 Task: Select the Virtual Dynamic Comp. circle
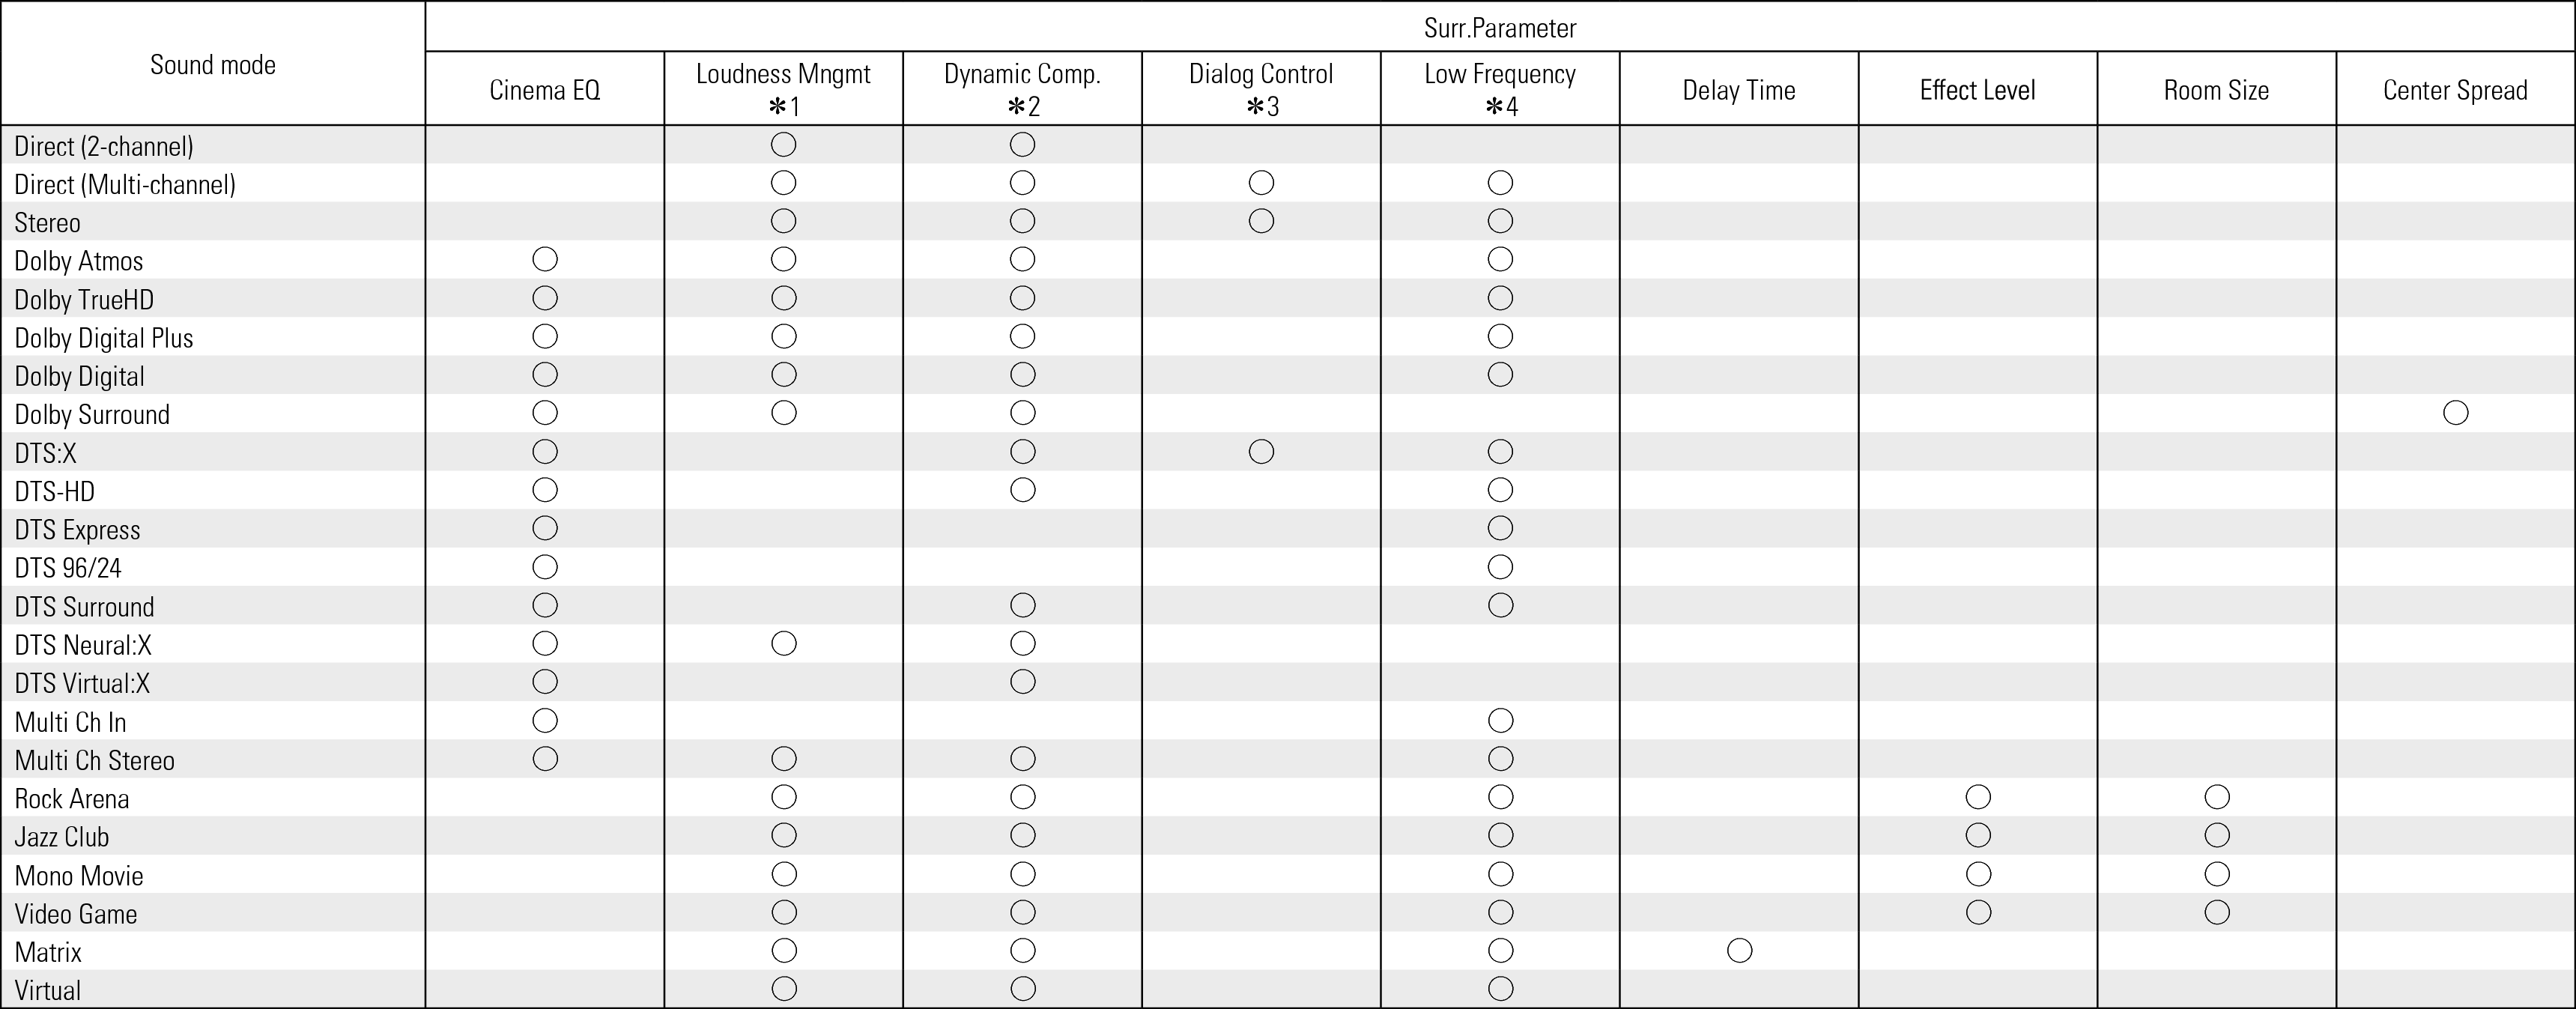1022,989
